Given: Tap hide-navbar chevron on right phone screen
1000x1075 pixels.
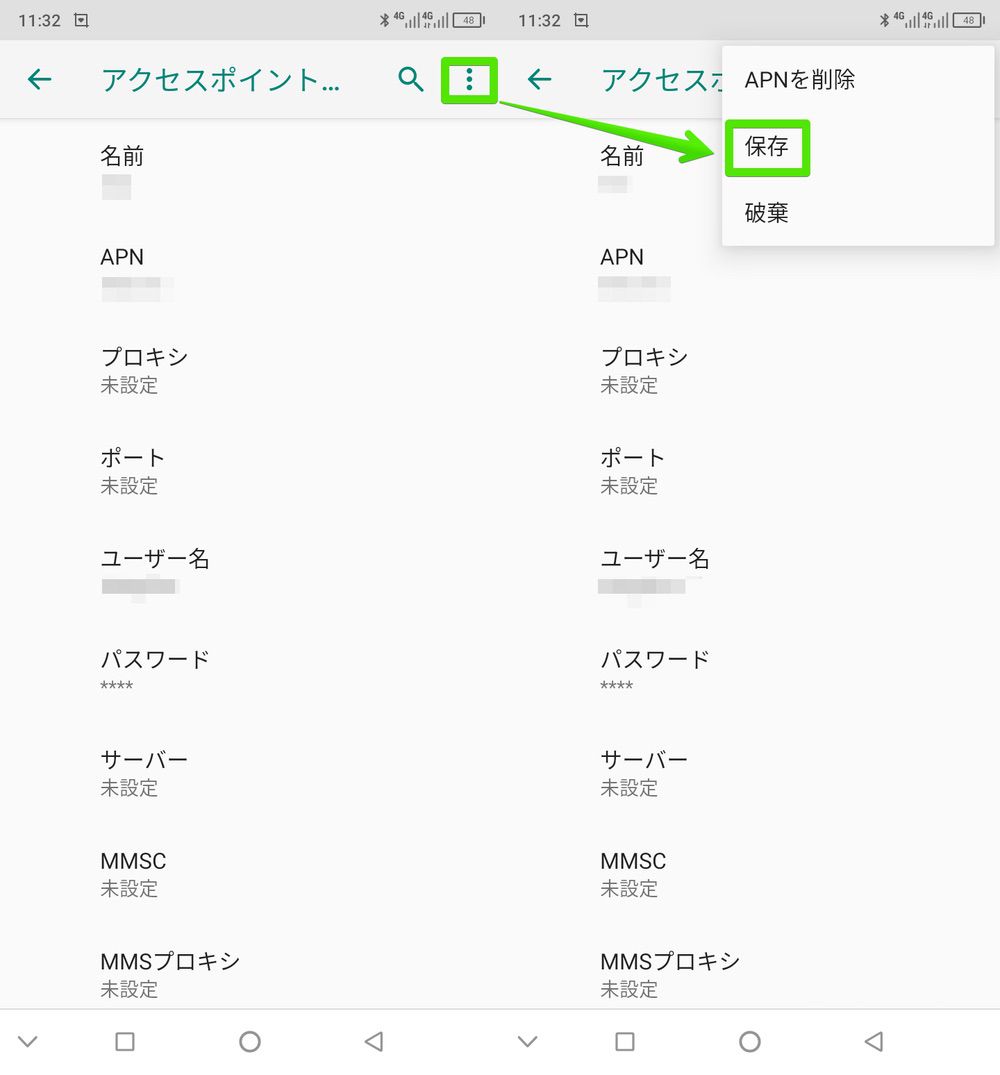Looking at the screenshot, I should click(x=528, y=1041).
